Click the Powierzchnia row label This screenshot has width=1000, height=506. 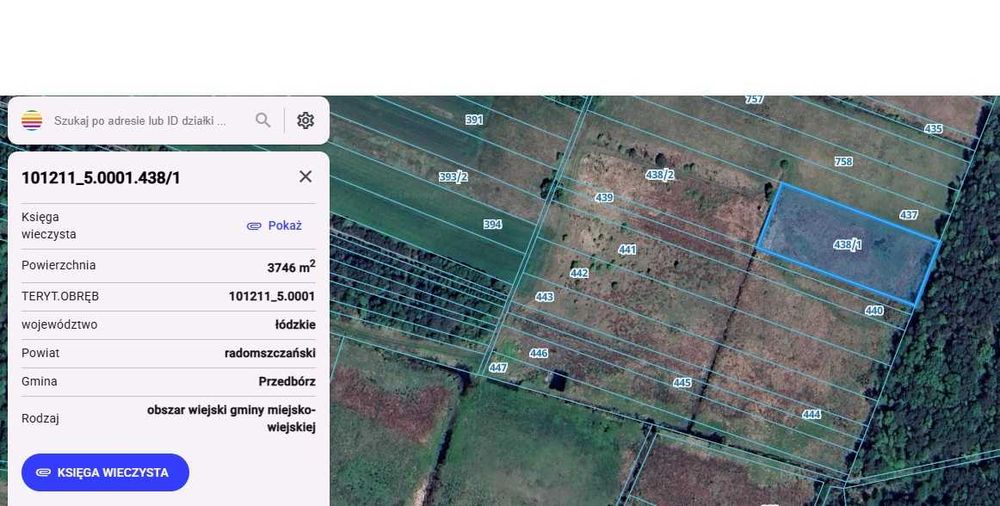click(59, 265)
